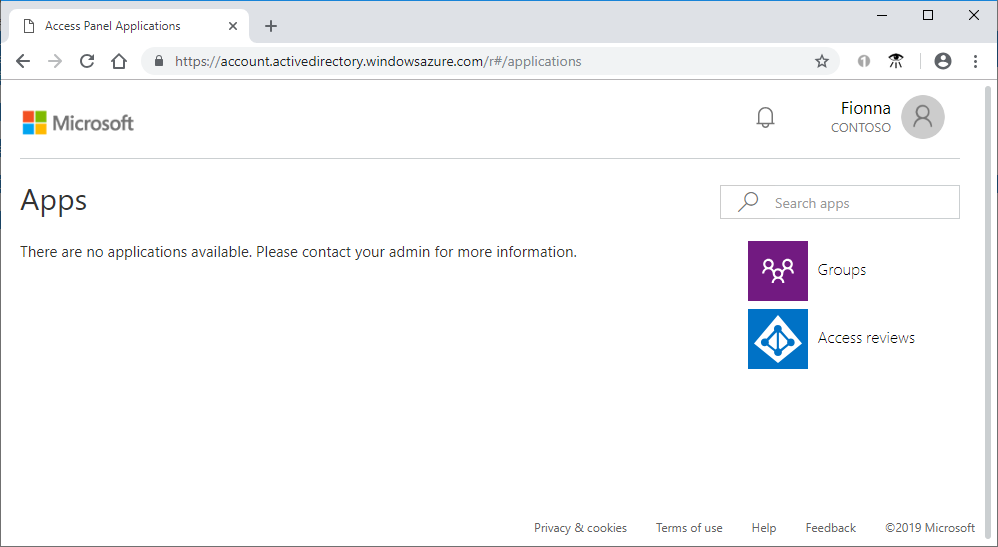The image size is (998, 547).
Task: Open Chrome's three-dot menu
Action: point(975,61)
